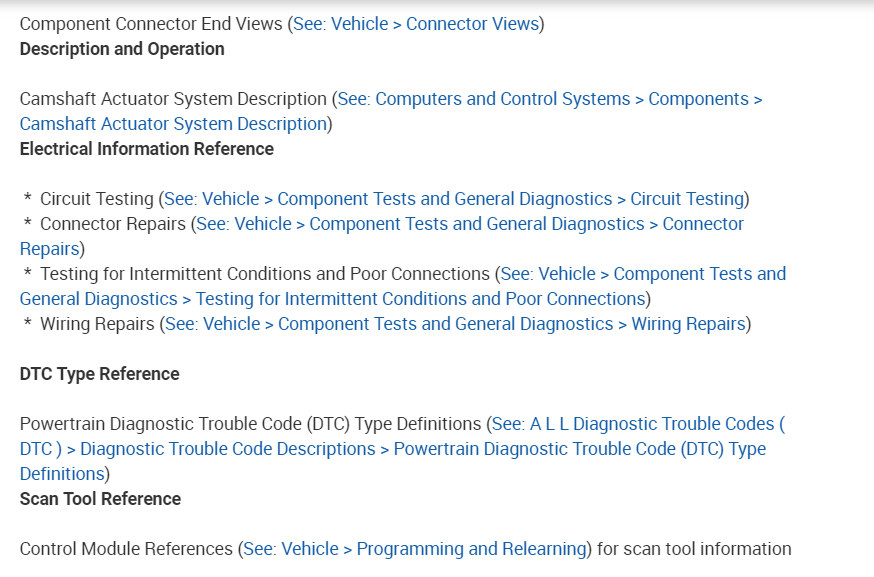
Task: Click the black Testing for Intermittent Conditions text
Action: click(265, 274)
